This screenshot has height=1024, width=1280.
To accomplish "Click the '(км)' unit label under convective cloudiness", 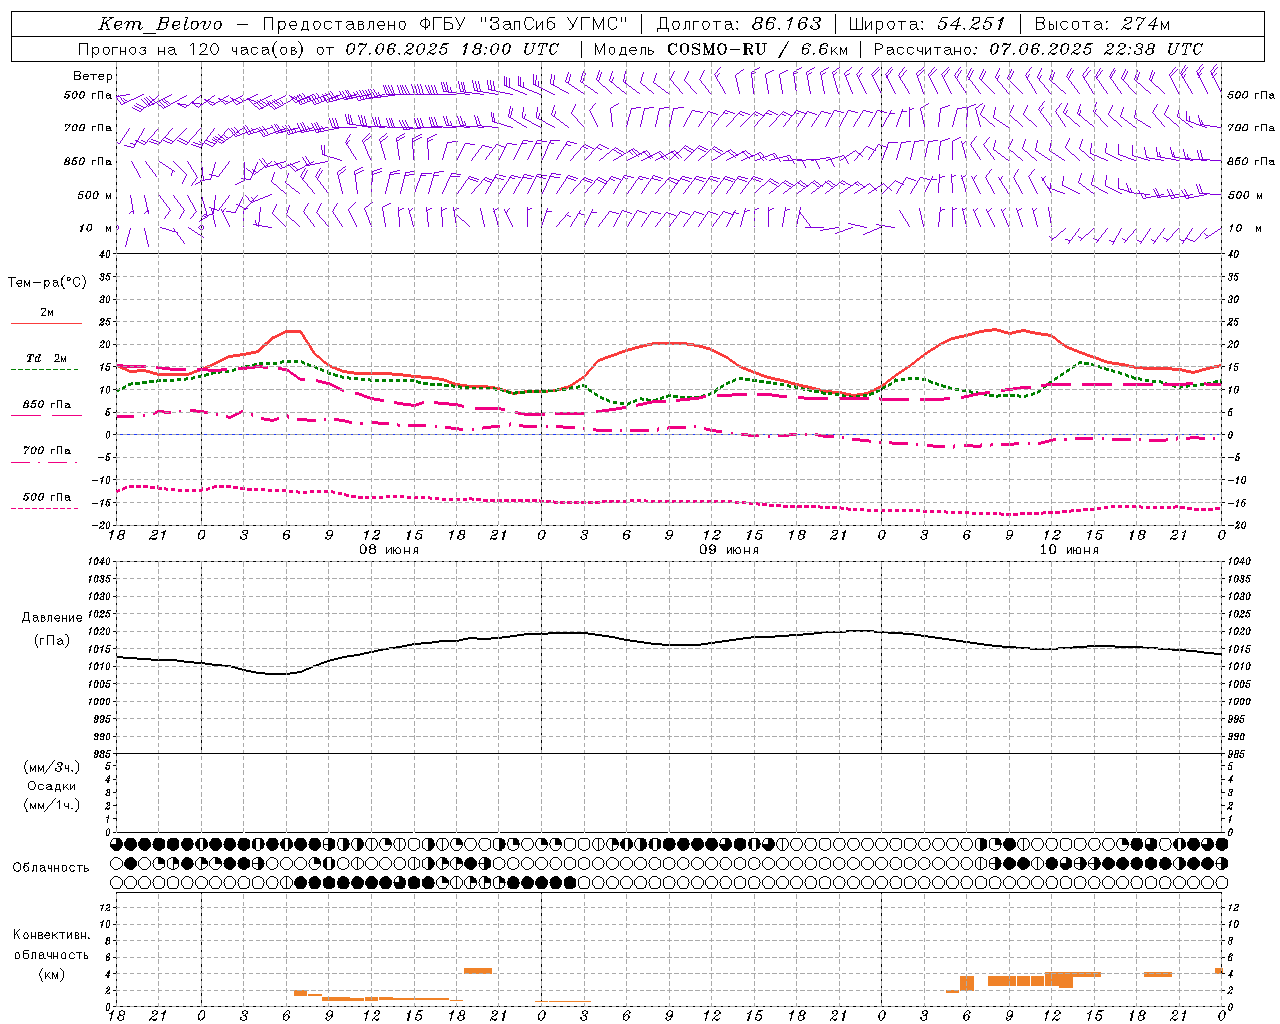I will [52, 974].
